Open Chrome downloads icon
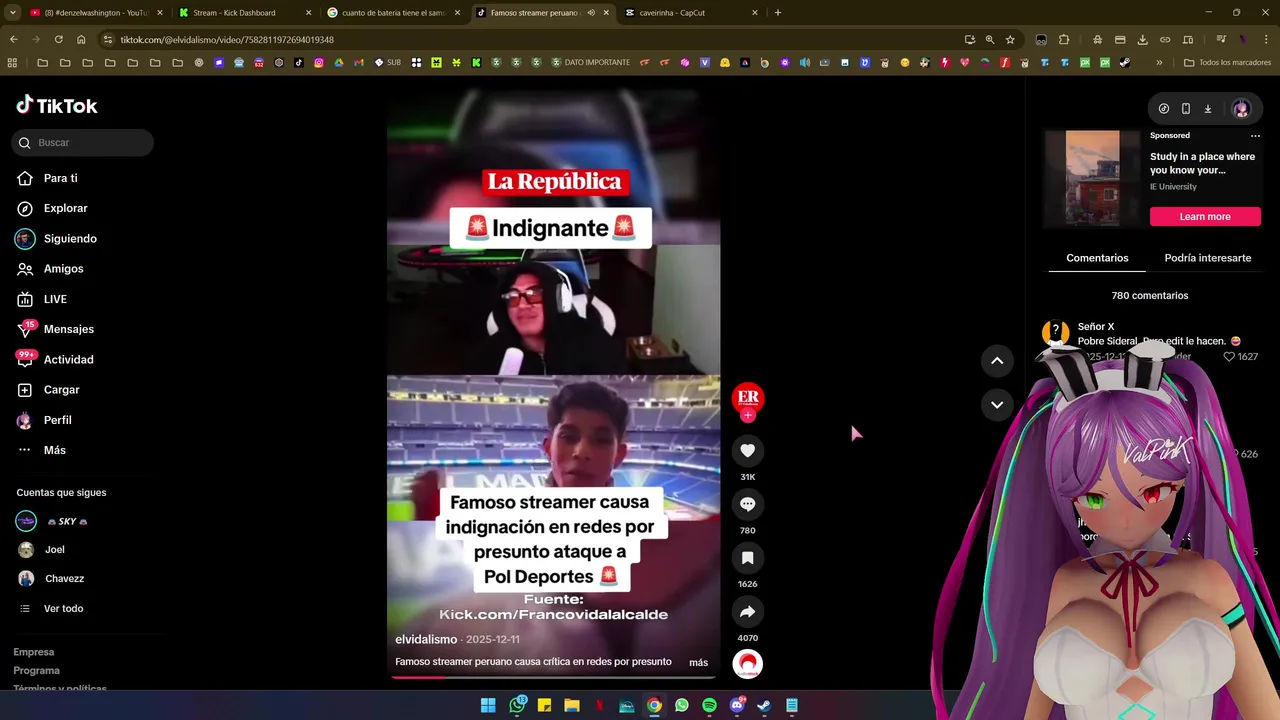 tap(1143, 39)
